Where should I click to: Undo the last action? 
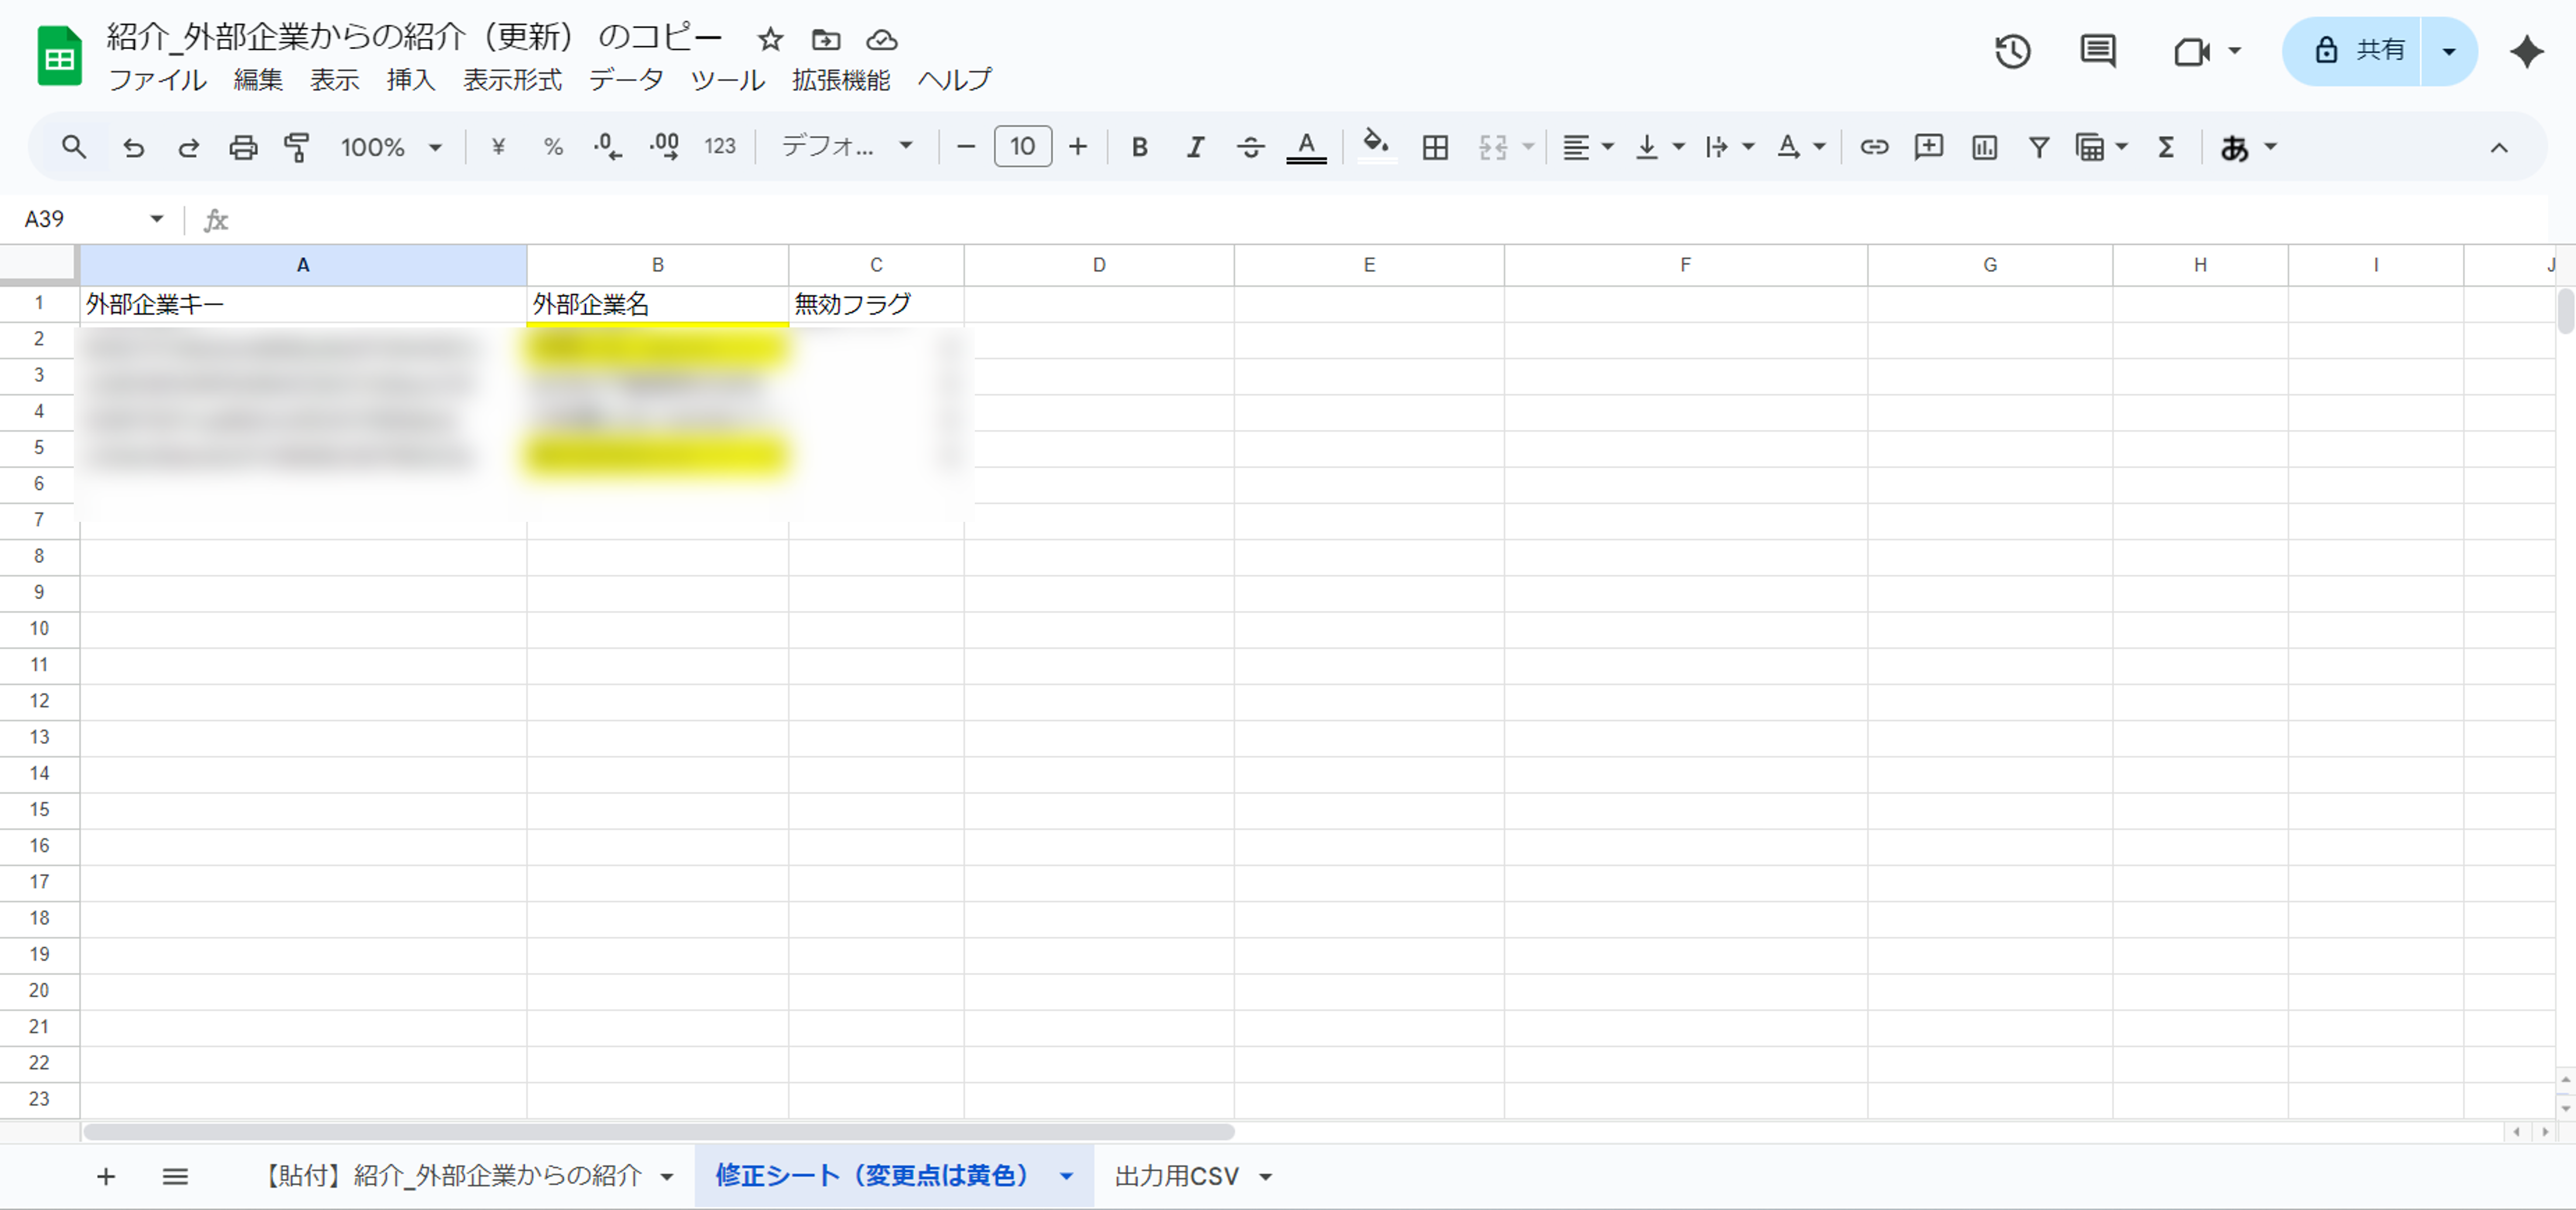pyautogui.click(x=135, y=146)
